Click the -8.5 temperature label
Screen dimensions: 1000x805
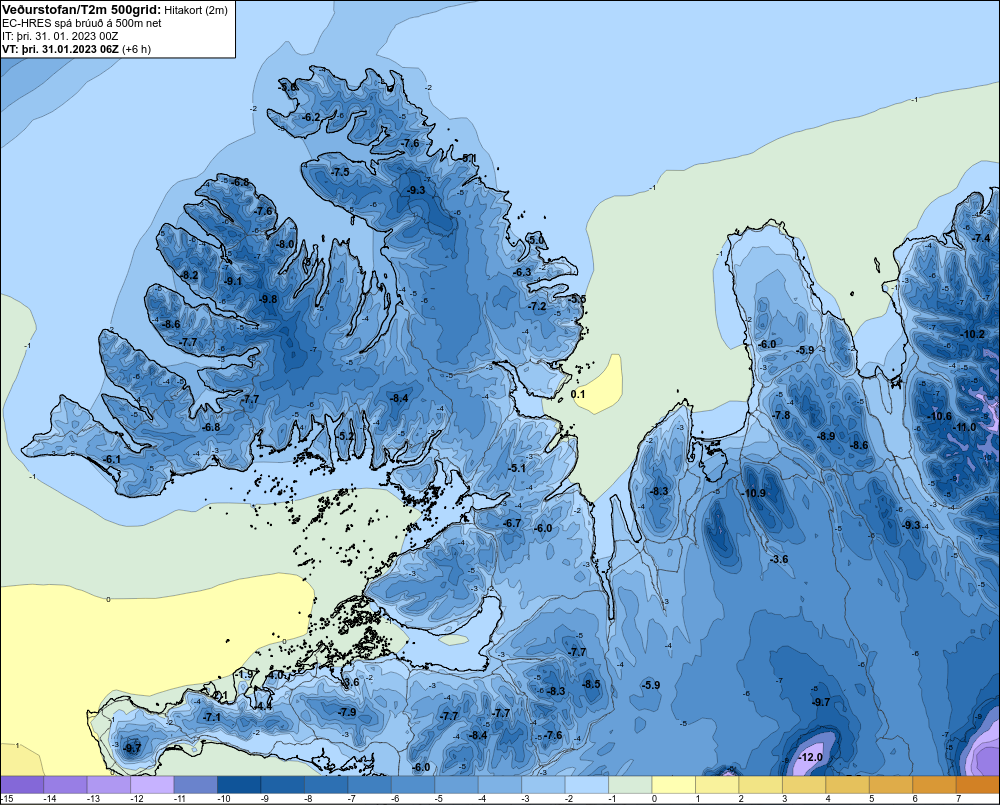pyautogui.click(x=591, y=684)
